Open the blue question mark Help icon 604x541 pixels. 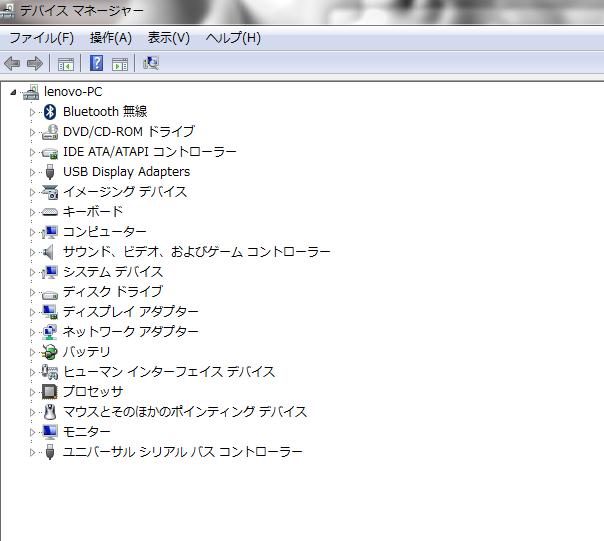[96, 63]
